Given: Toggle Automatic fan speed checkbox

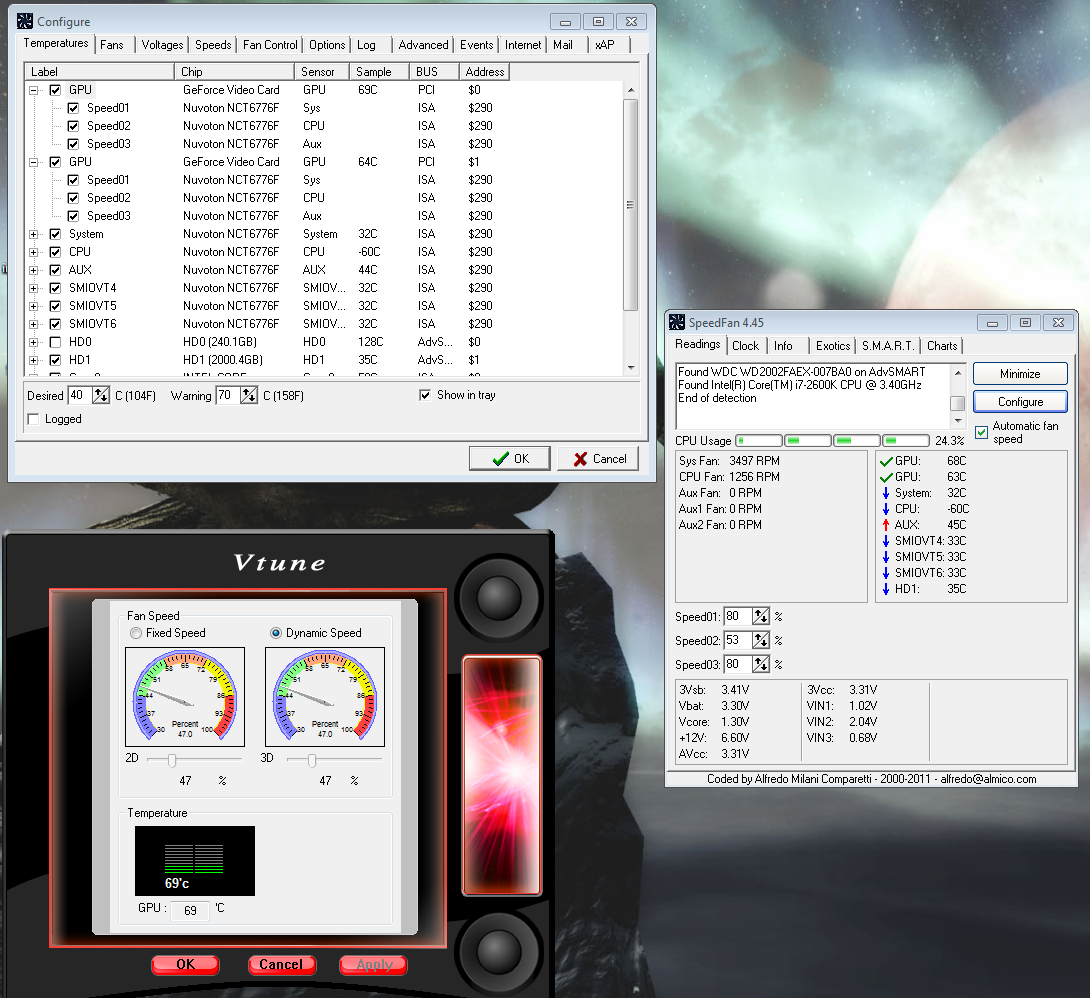Looking at the screenshot, I should tap(981, 432).
